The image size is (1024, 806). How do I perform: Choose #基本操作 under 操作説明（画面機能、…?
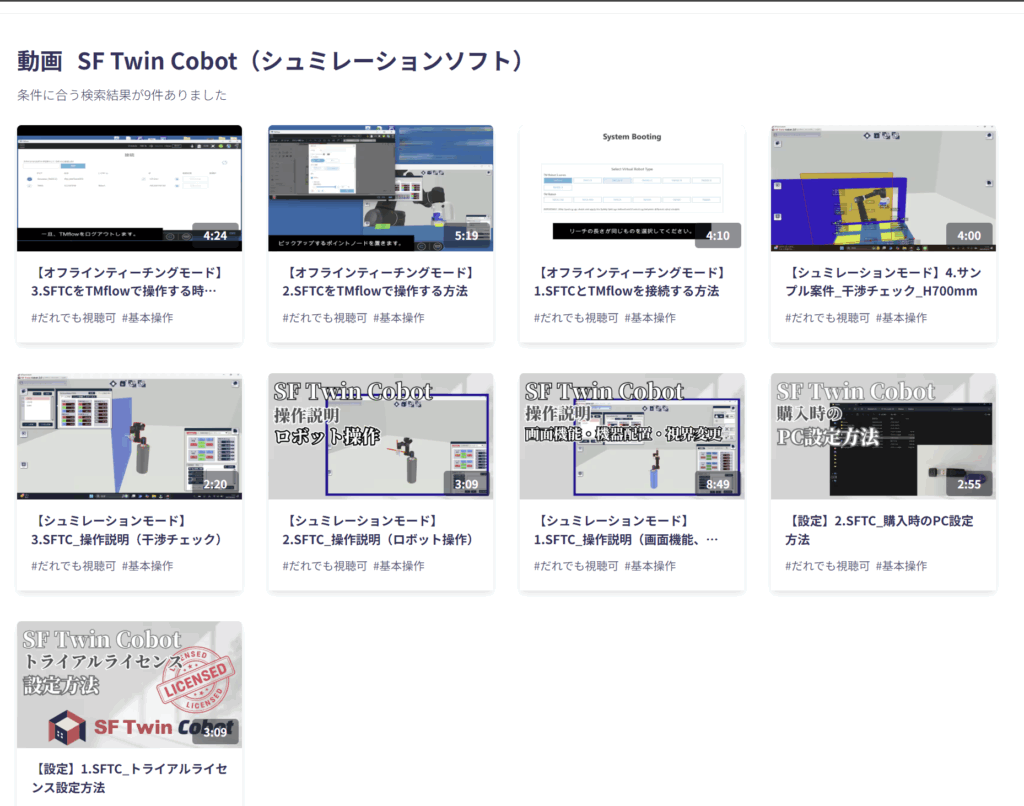click(x=650, y=566)
